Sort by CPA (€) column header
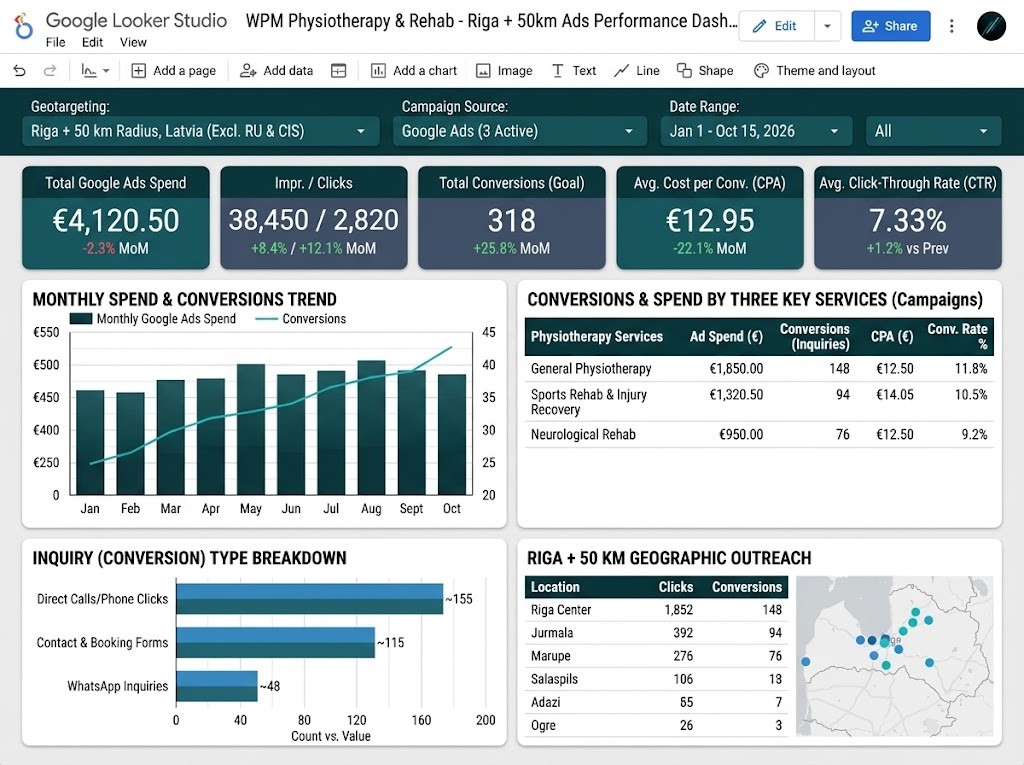The image size is (1024, 765). (891, 336)
